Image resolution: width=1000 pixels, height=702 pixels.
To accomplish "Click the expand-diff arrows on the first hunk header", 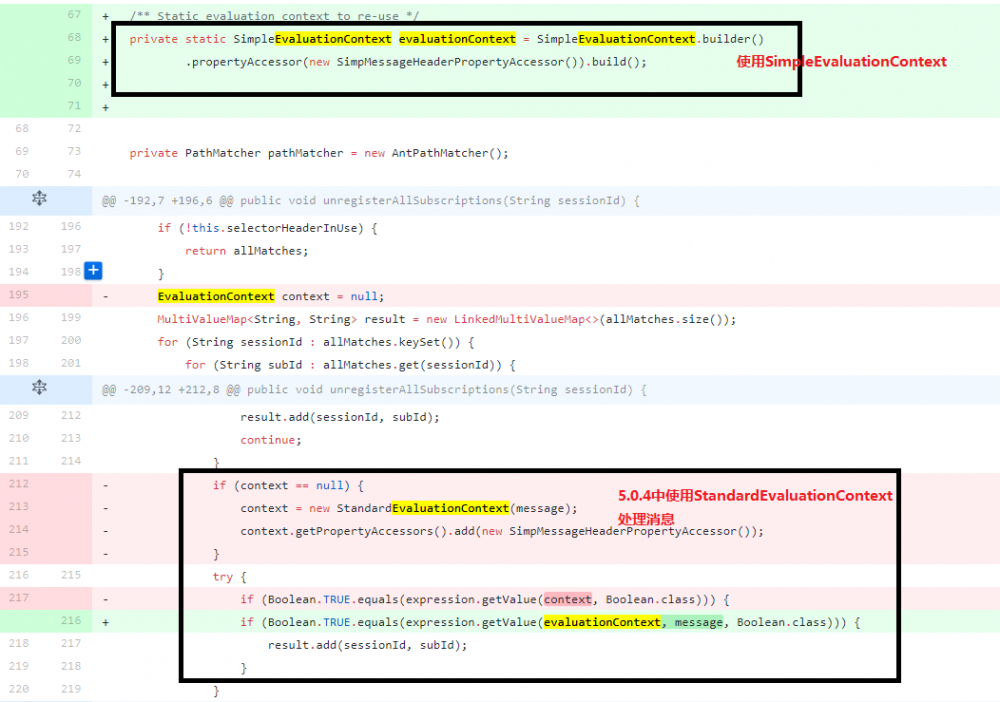I will (37, 200).
